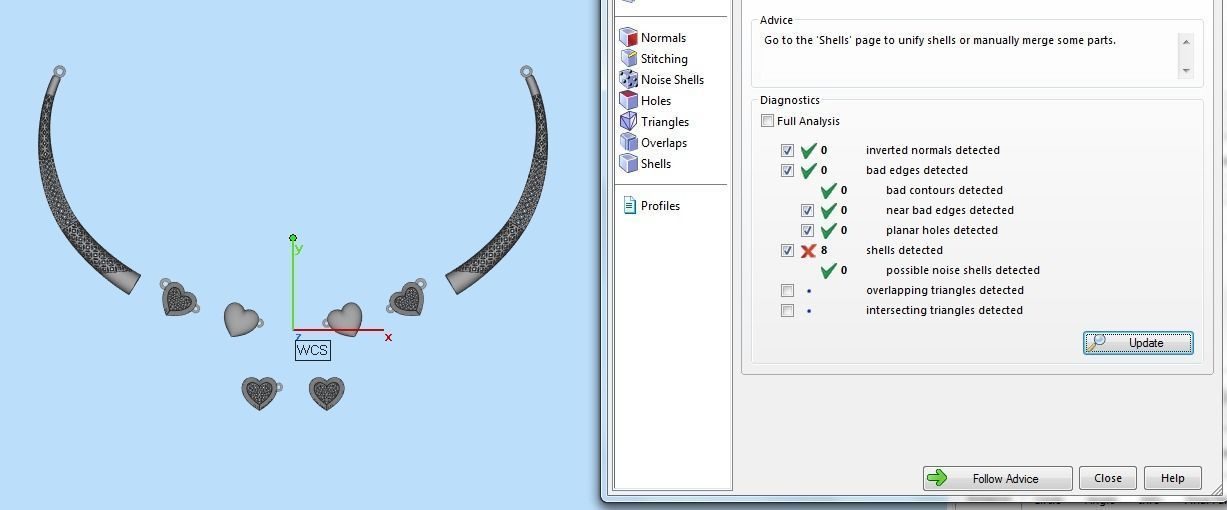Click the WCS label in viewport

[312, 350]
